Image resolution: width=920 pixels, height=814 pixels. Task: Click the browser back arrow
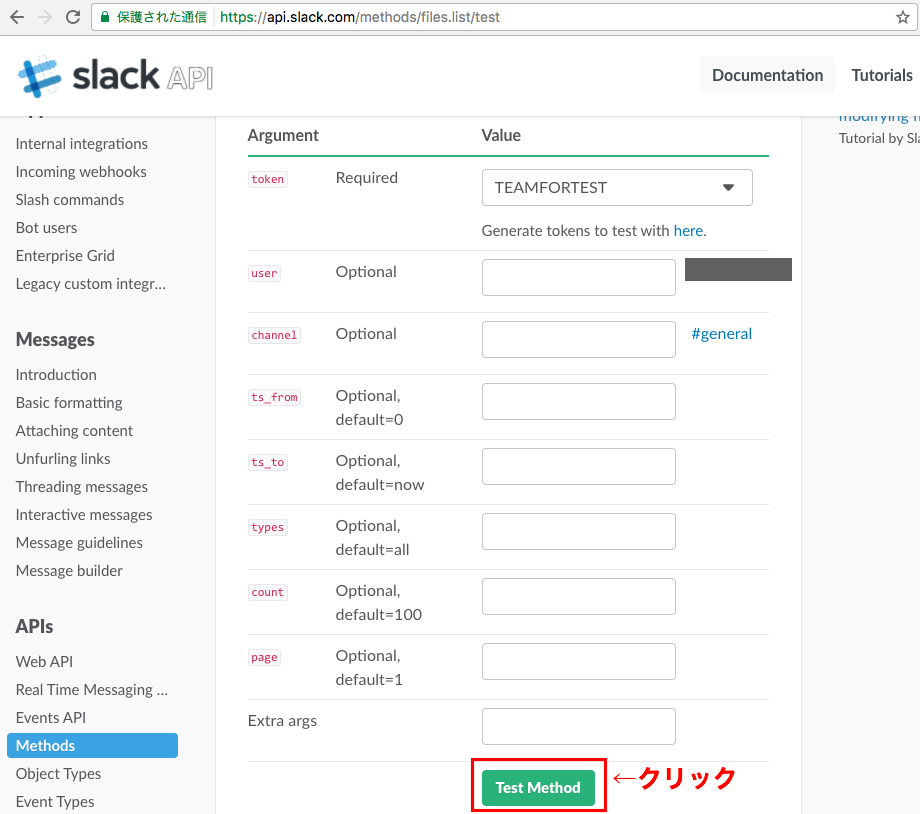[x=17, y=17]
